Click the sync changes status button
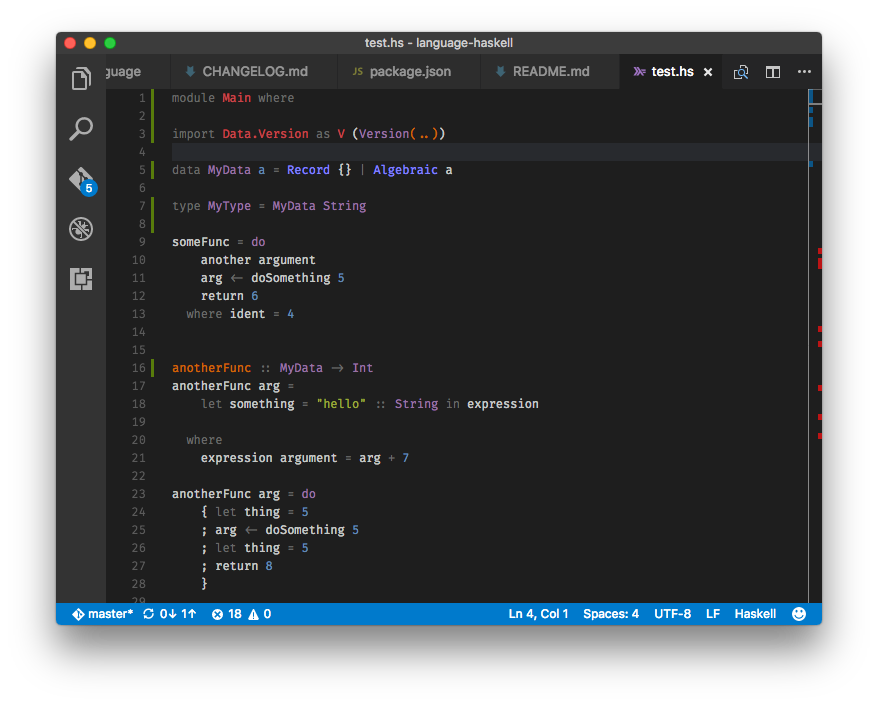Screen dimensions: 878x705 click(x=170, y=614)
